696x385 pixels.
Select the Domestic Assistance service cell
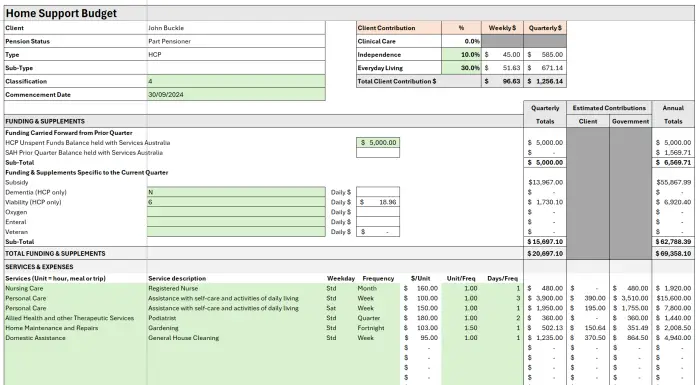75,337
